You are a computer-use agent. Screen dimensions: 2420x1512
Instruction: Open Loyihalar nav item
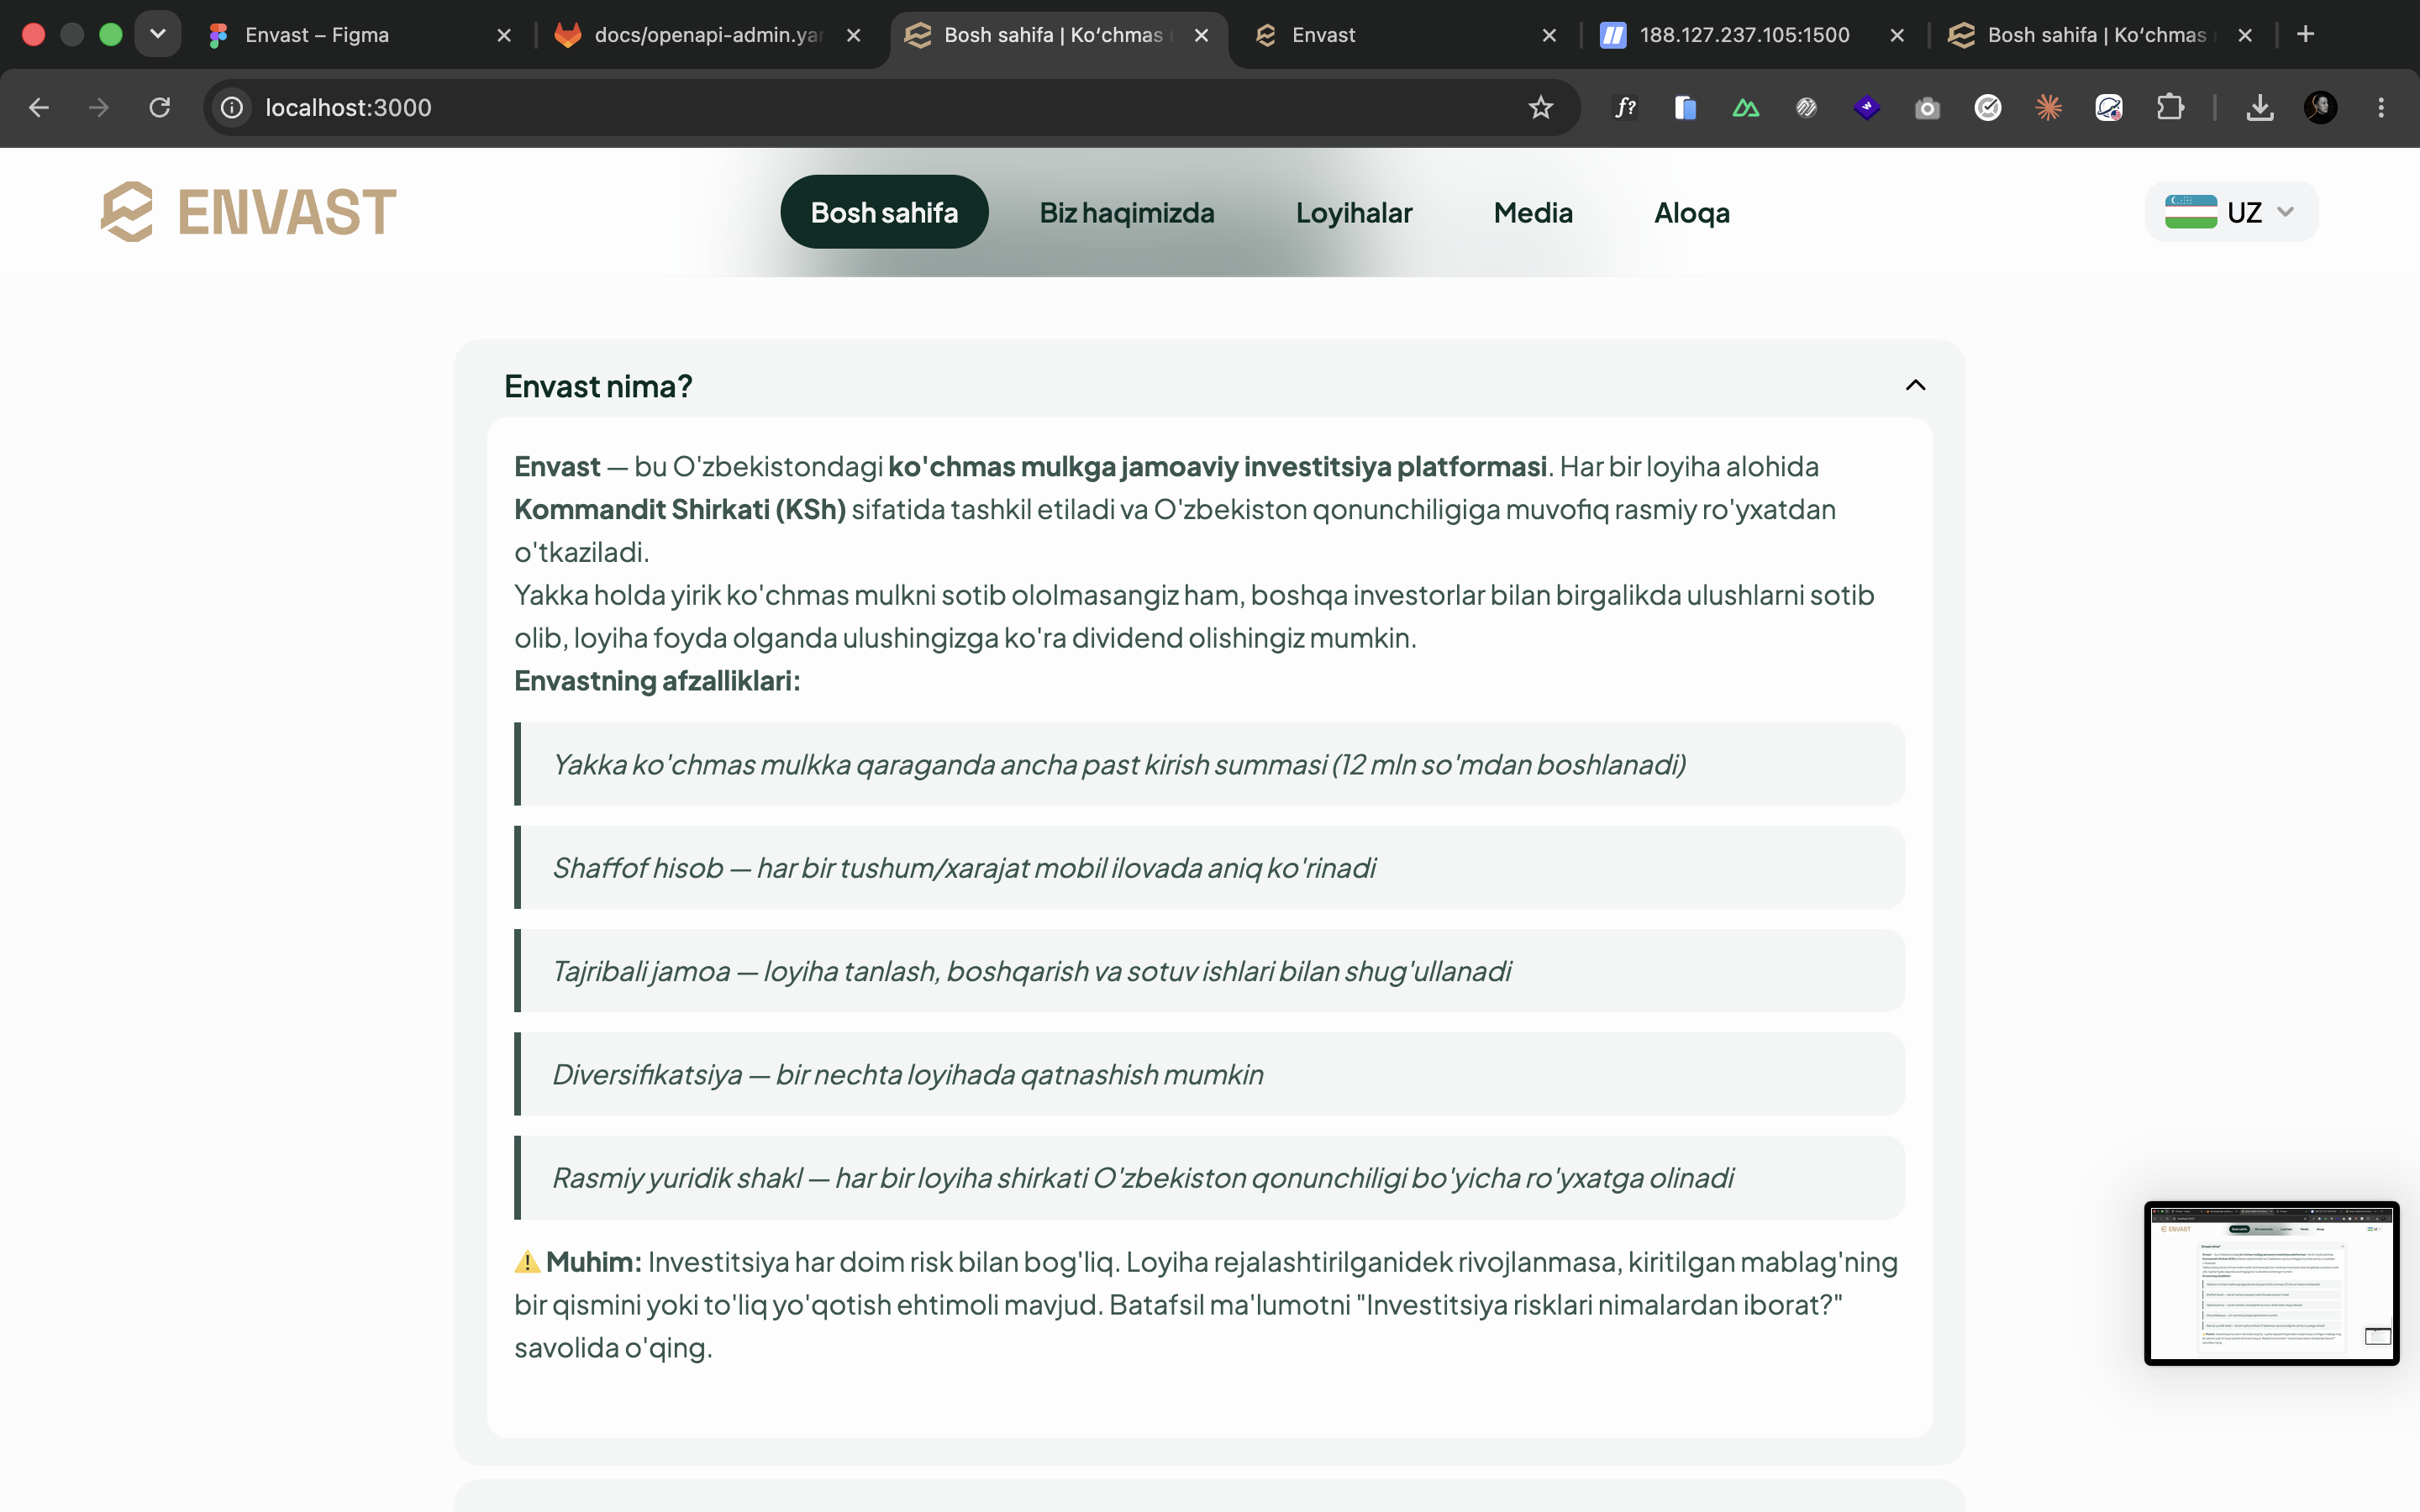(1354, 212)
